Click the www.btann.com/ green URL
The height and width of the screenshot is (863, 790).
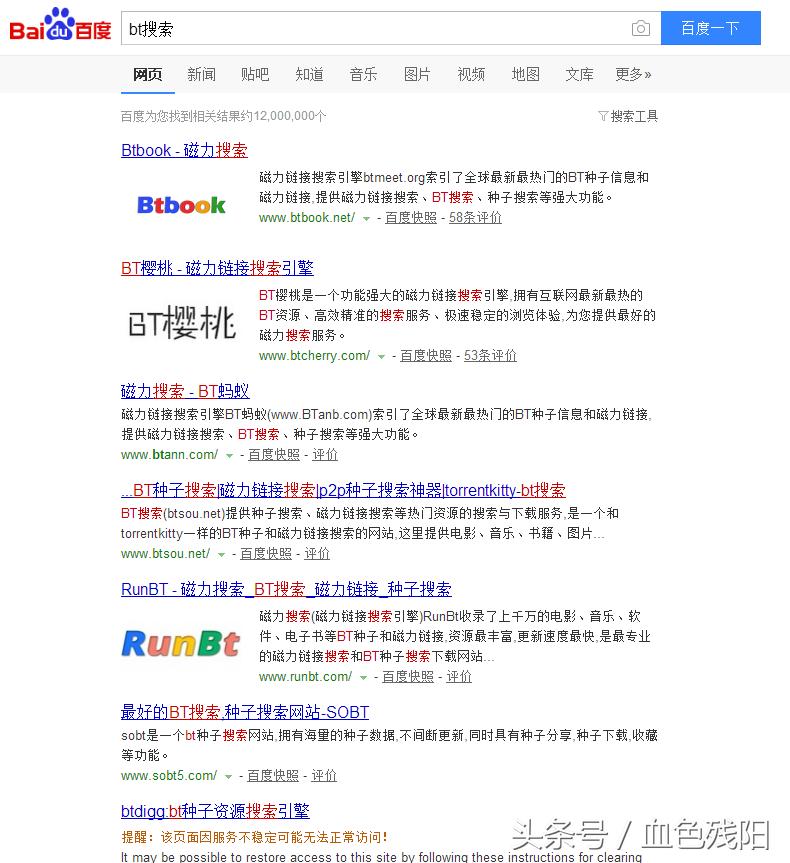pyautogui.click(x=170, y=455)
